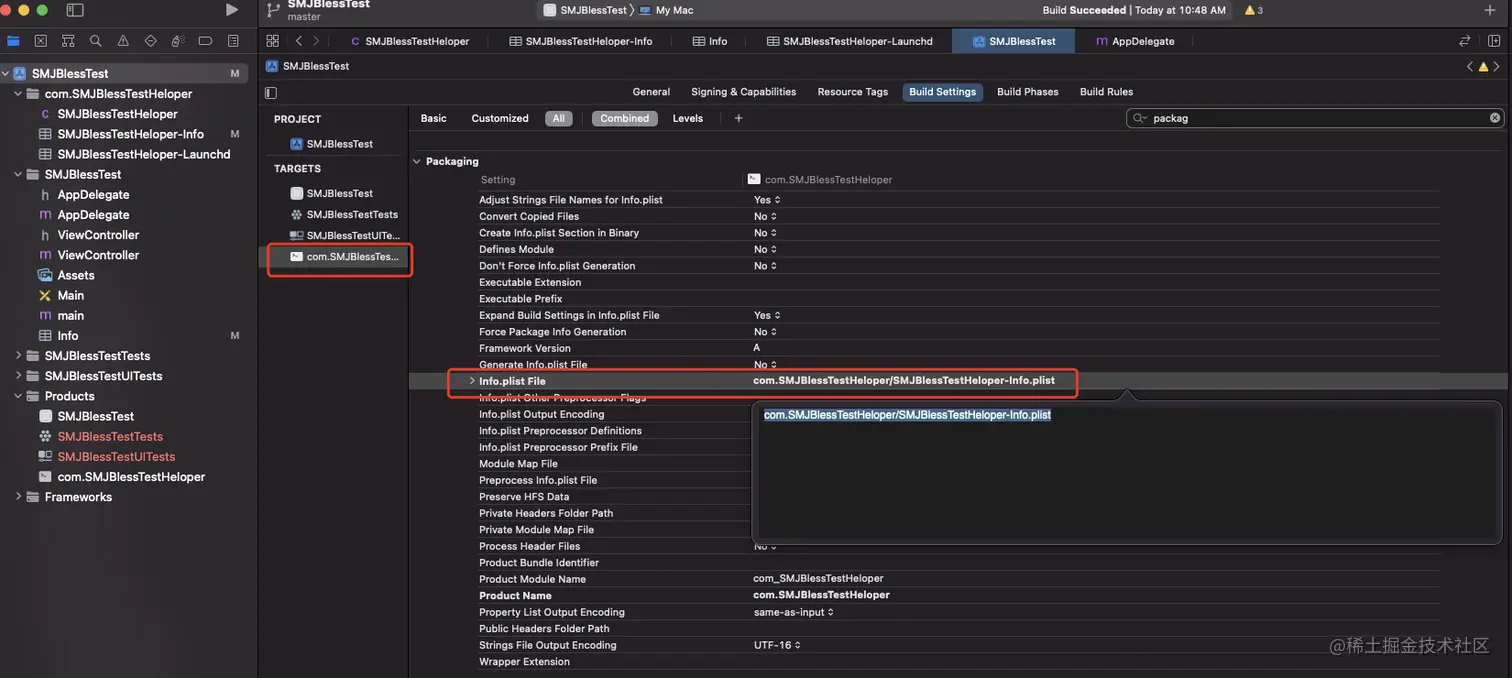
Task: Click the master branch icon
Action: (x=272, y=10)
